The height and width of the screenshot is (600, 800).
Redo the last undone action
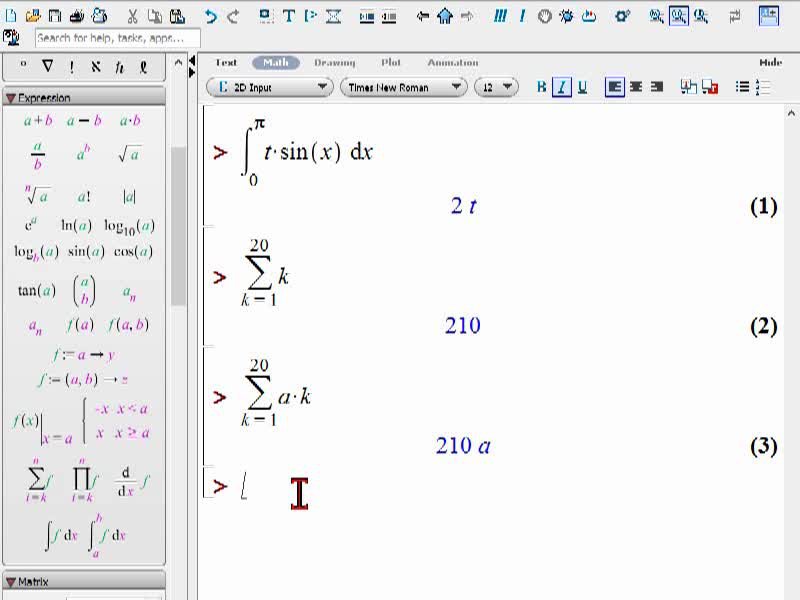pyautogui.click(x=233, y=17)
